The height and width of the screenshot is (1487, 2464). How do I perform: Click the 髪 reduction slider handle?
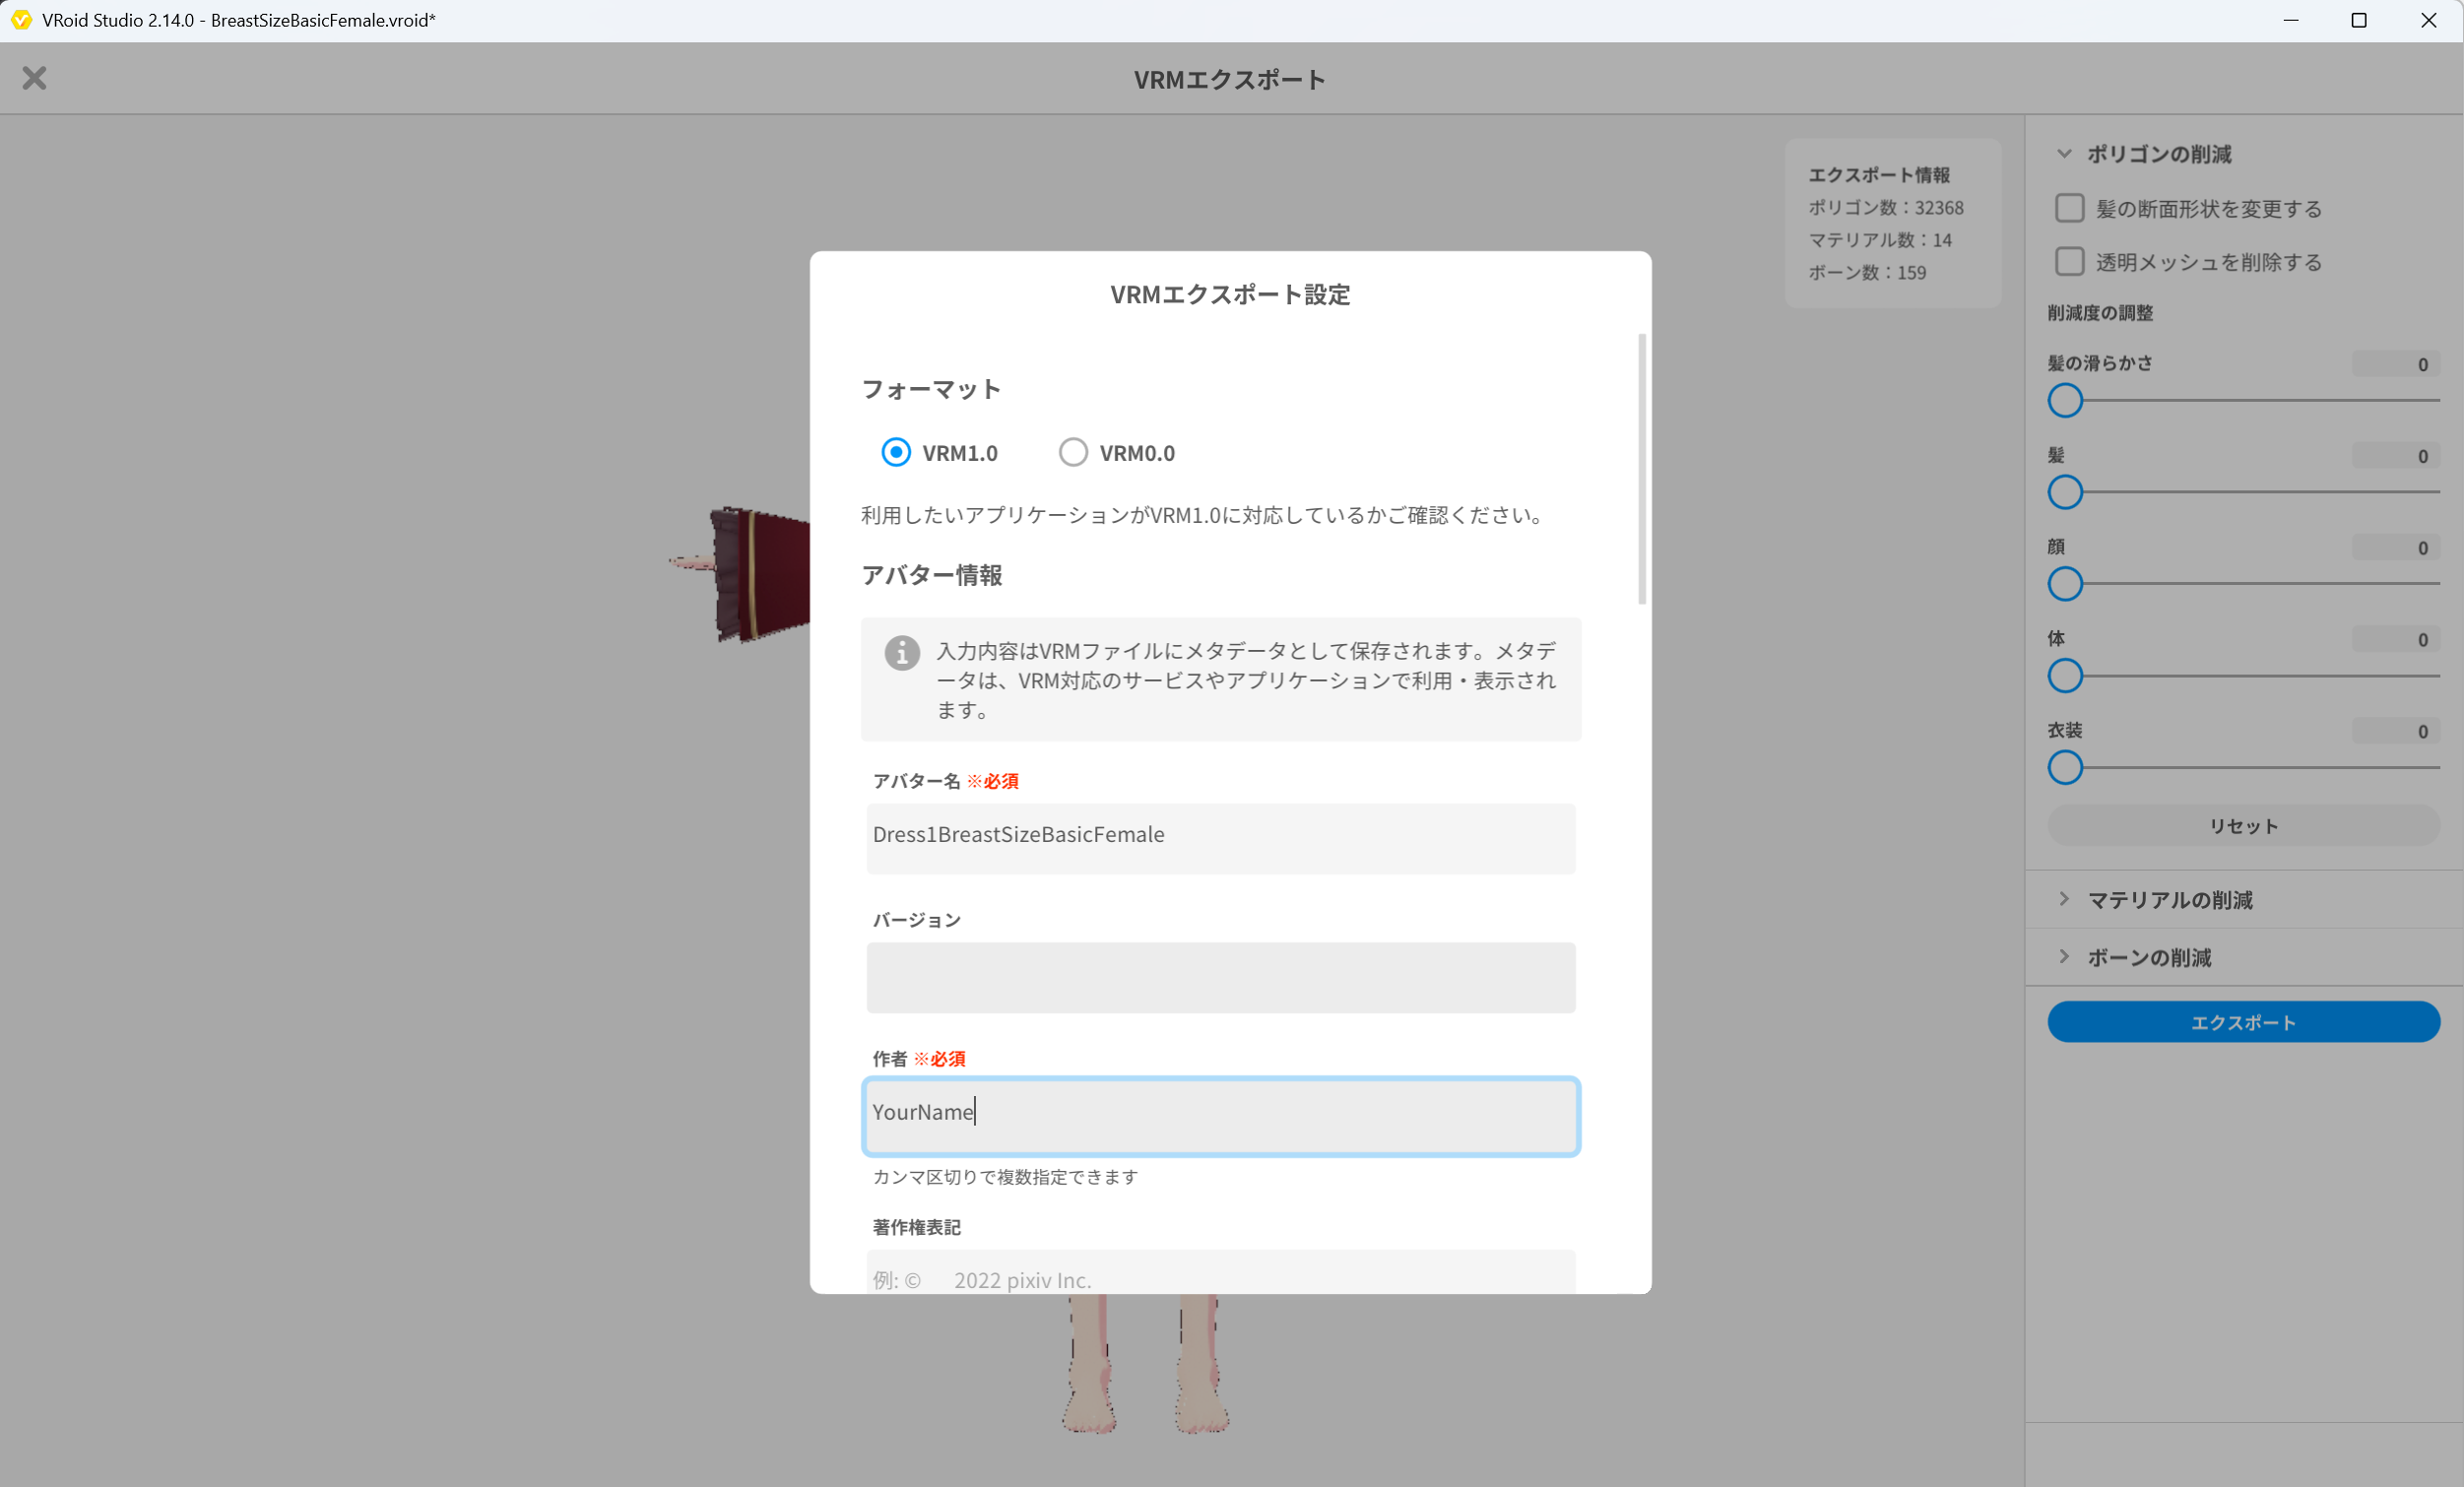(2065, 492)
